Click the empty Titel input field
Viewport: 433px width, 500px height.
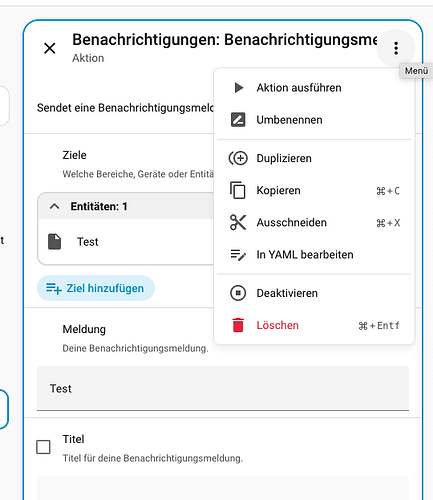(x=223, y=488)
